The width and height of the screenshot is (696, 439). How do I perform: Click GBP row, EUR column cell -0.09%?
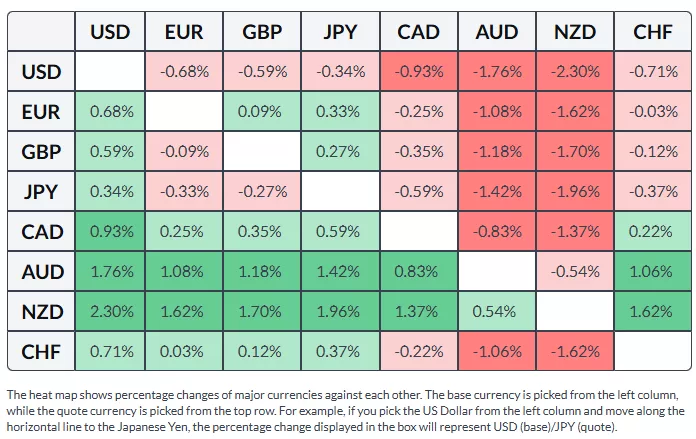pyautogui.click(x=185, y=152)
